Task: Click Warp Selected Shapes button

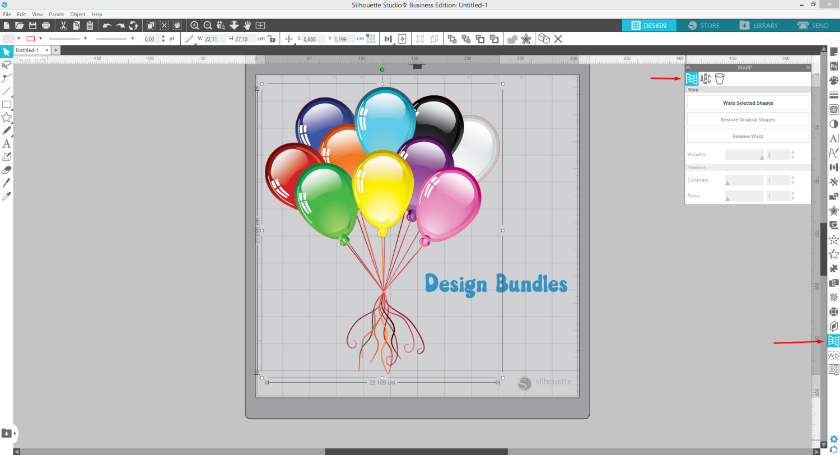Action: (748, 103)
